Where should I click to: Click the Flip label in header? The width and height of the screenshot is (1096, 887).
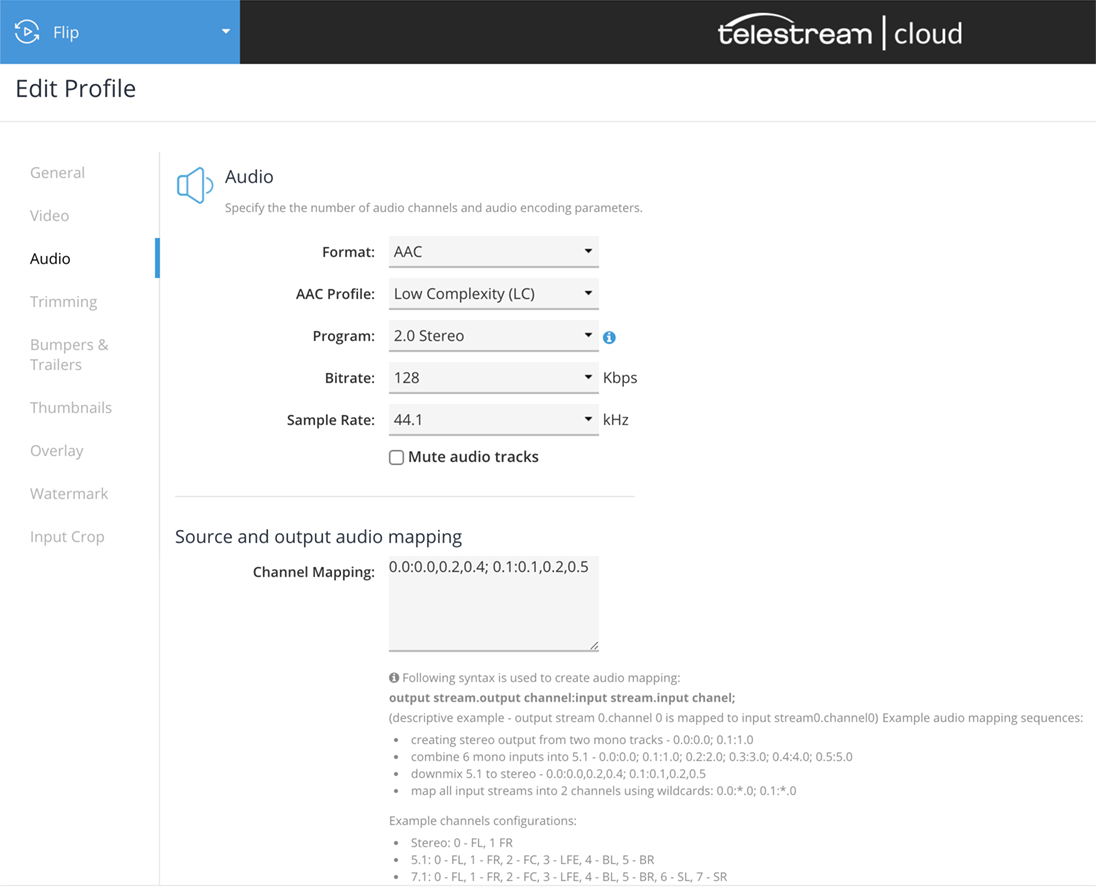point(66,32)
